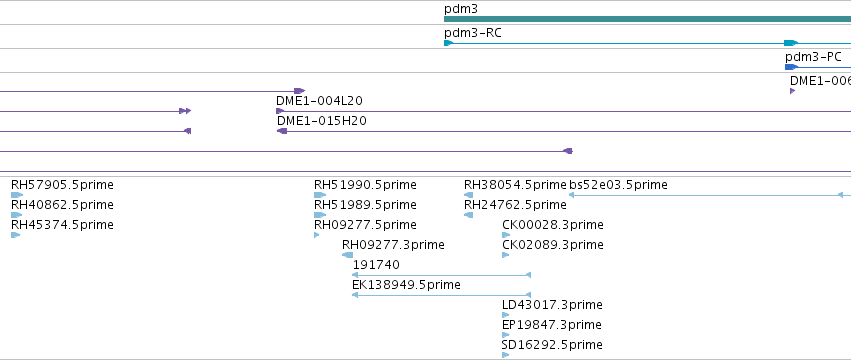The height and width of the screenshot is (360, 851).
Task: Select the RH38054.5prime arrow glyph
Action: coord(468,195)
